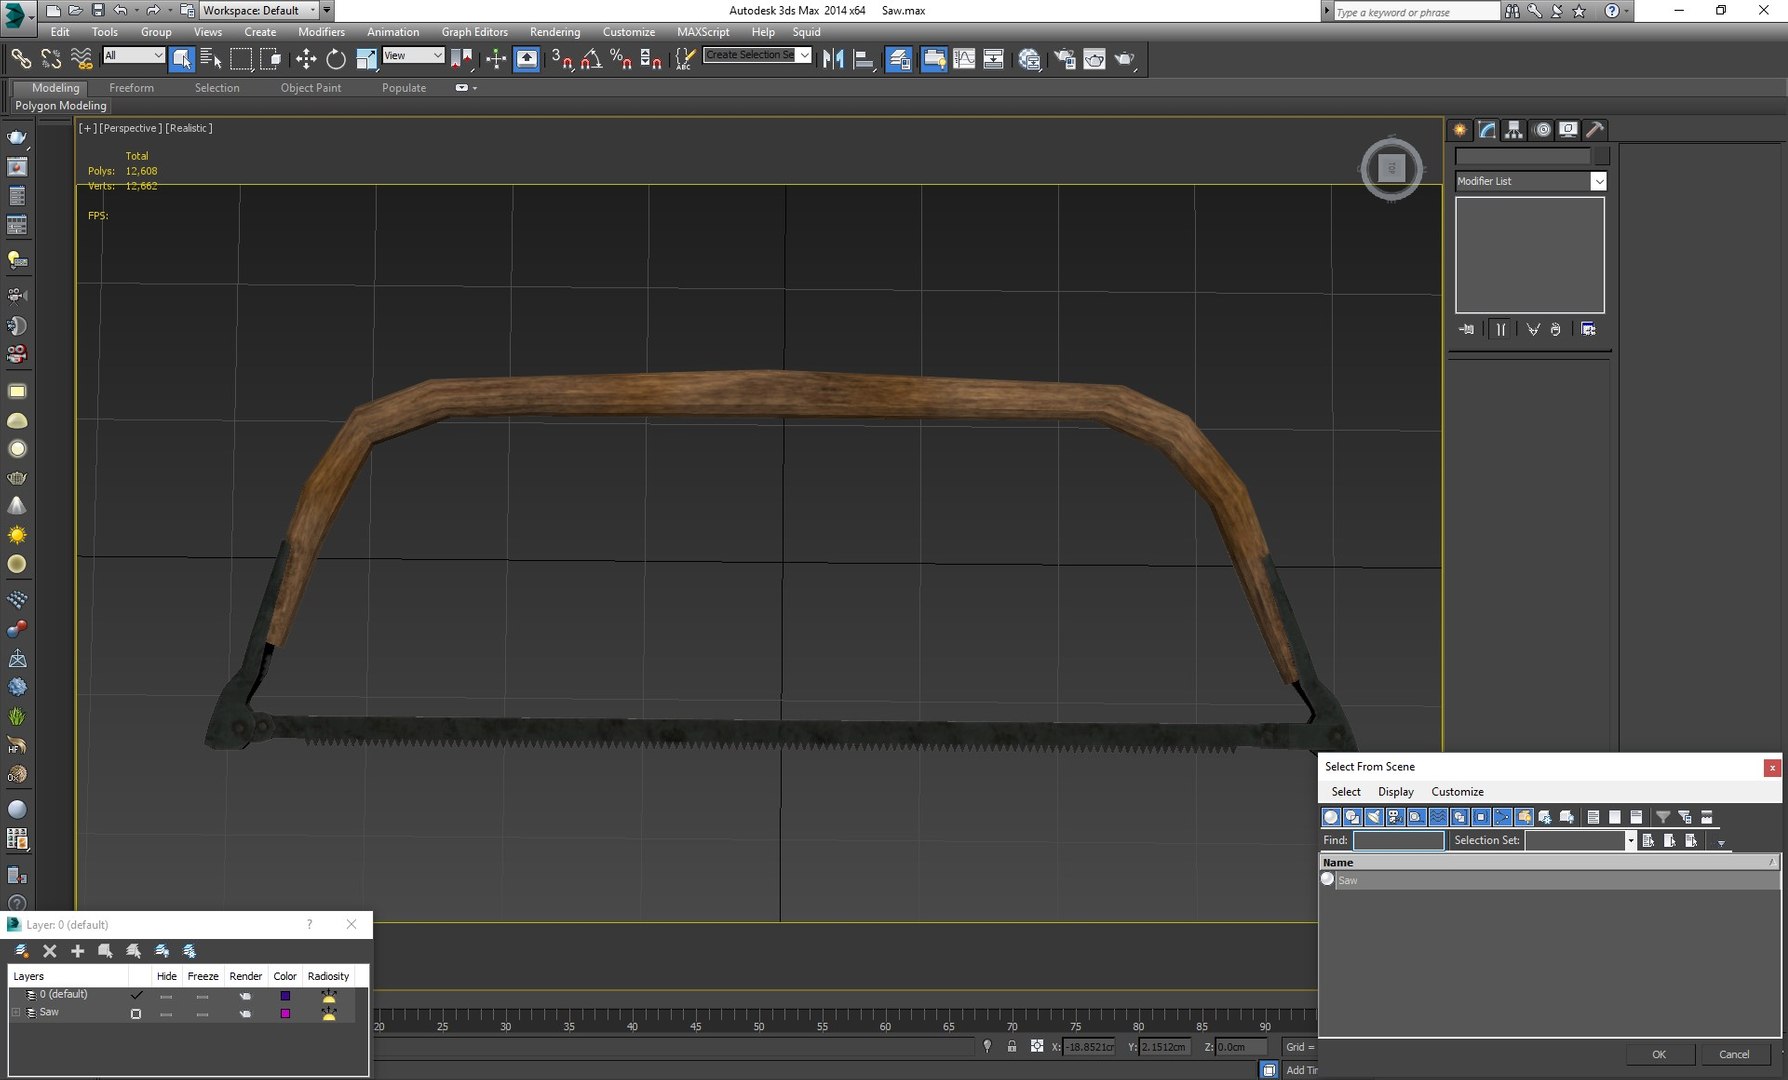Open the Curve Editor icon
The image size is (1788, 1080).
pos(964,59)
